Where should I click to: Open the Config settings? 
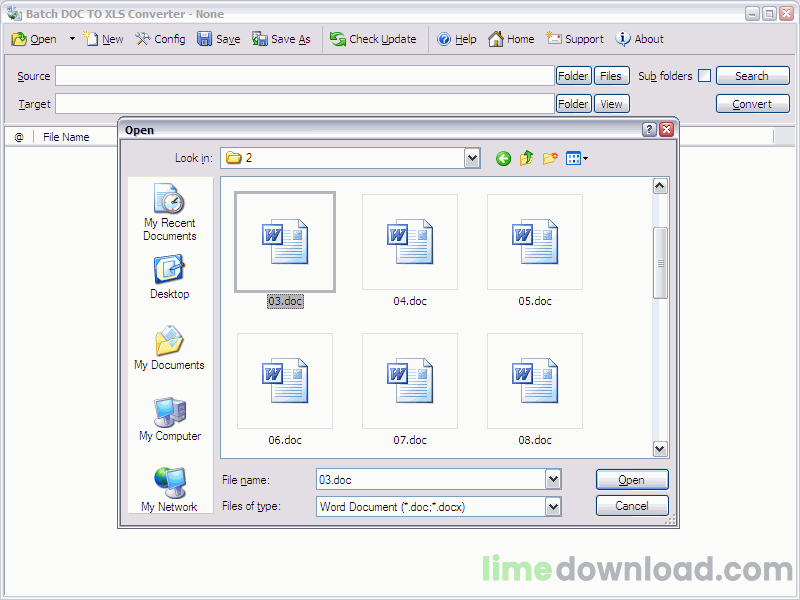click(x=161, y=39)
